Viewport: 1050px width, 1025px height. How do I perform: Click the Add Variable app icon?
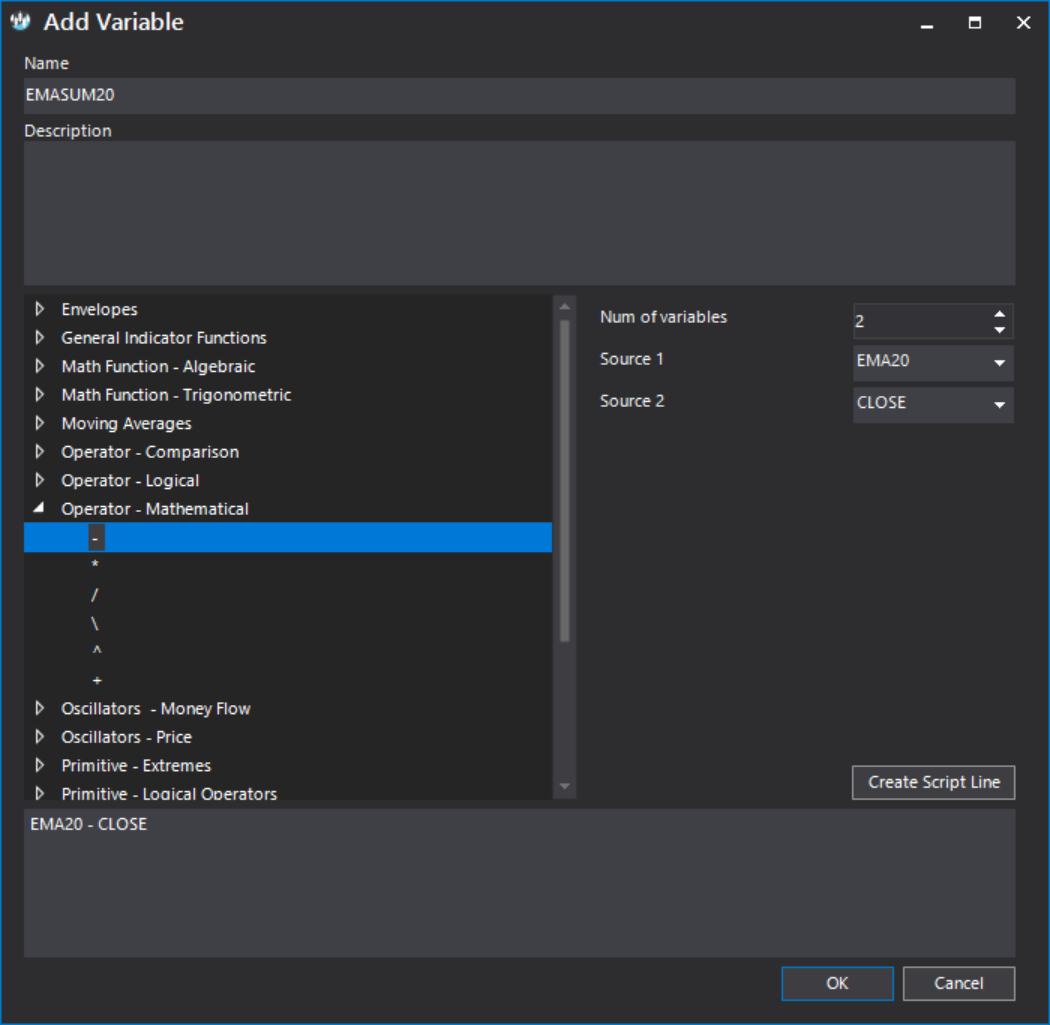[21, 21]
